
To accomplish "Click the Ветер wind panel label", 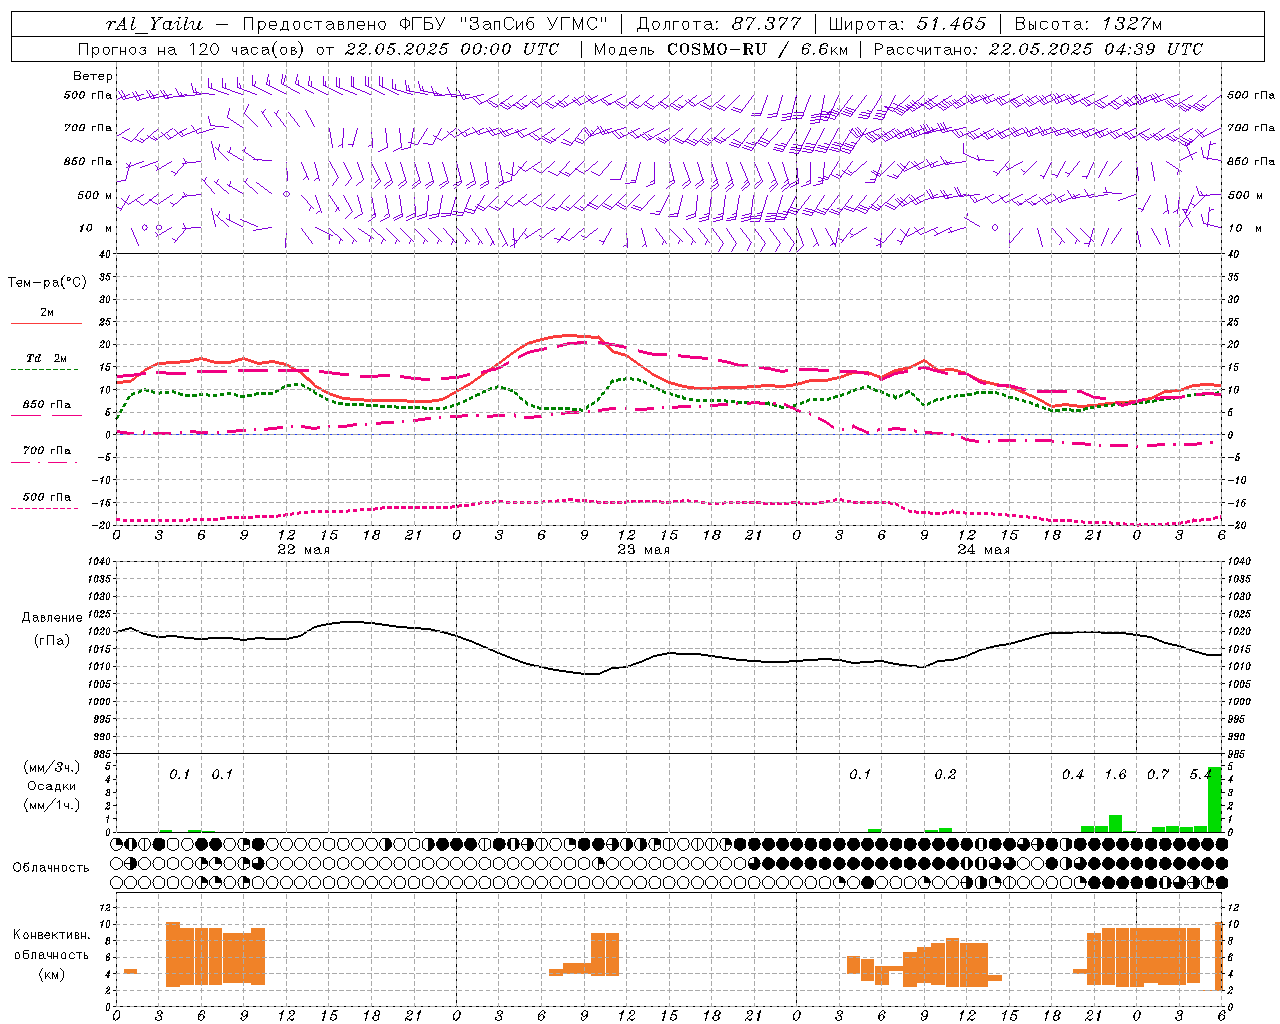I will click(93, 76).
